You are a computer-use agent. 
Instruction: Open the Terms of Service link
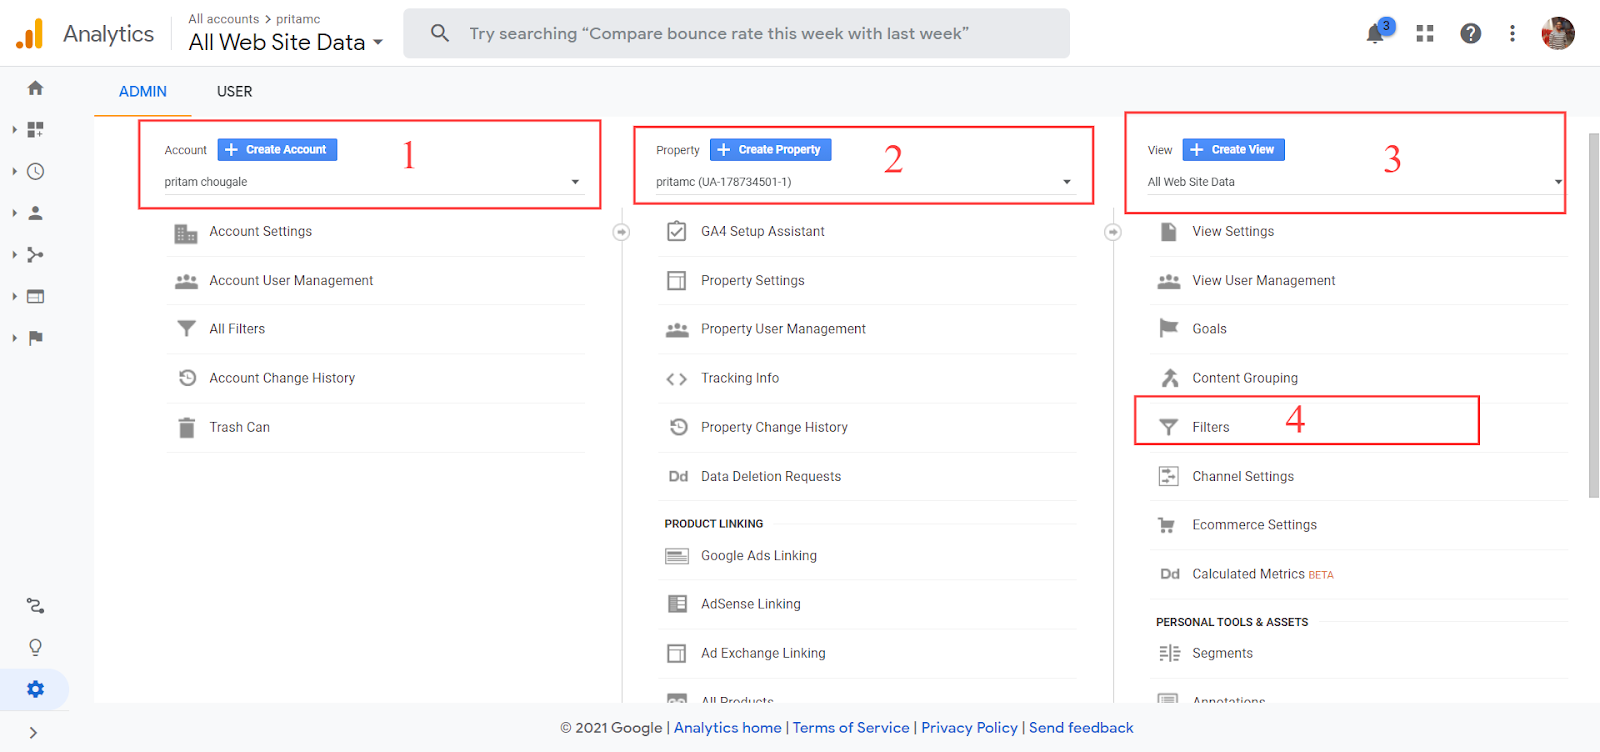click(x=851, y=728)
